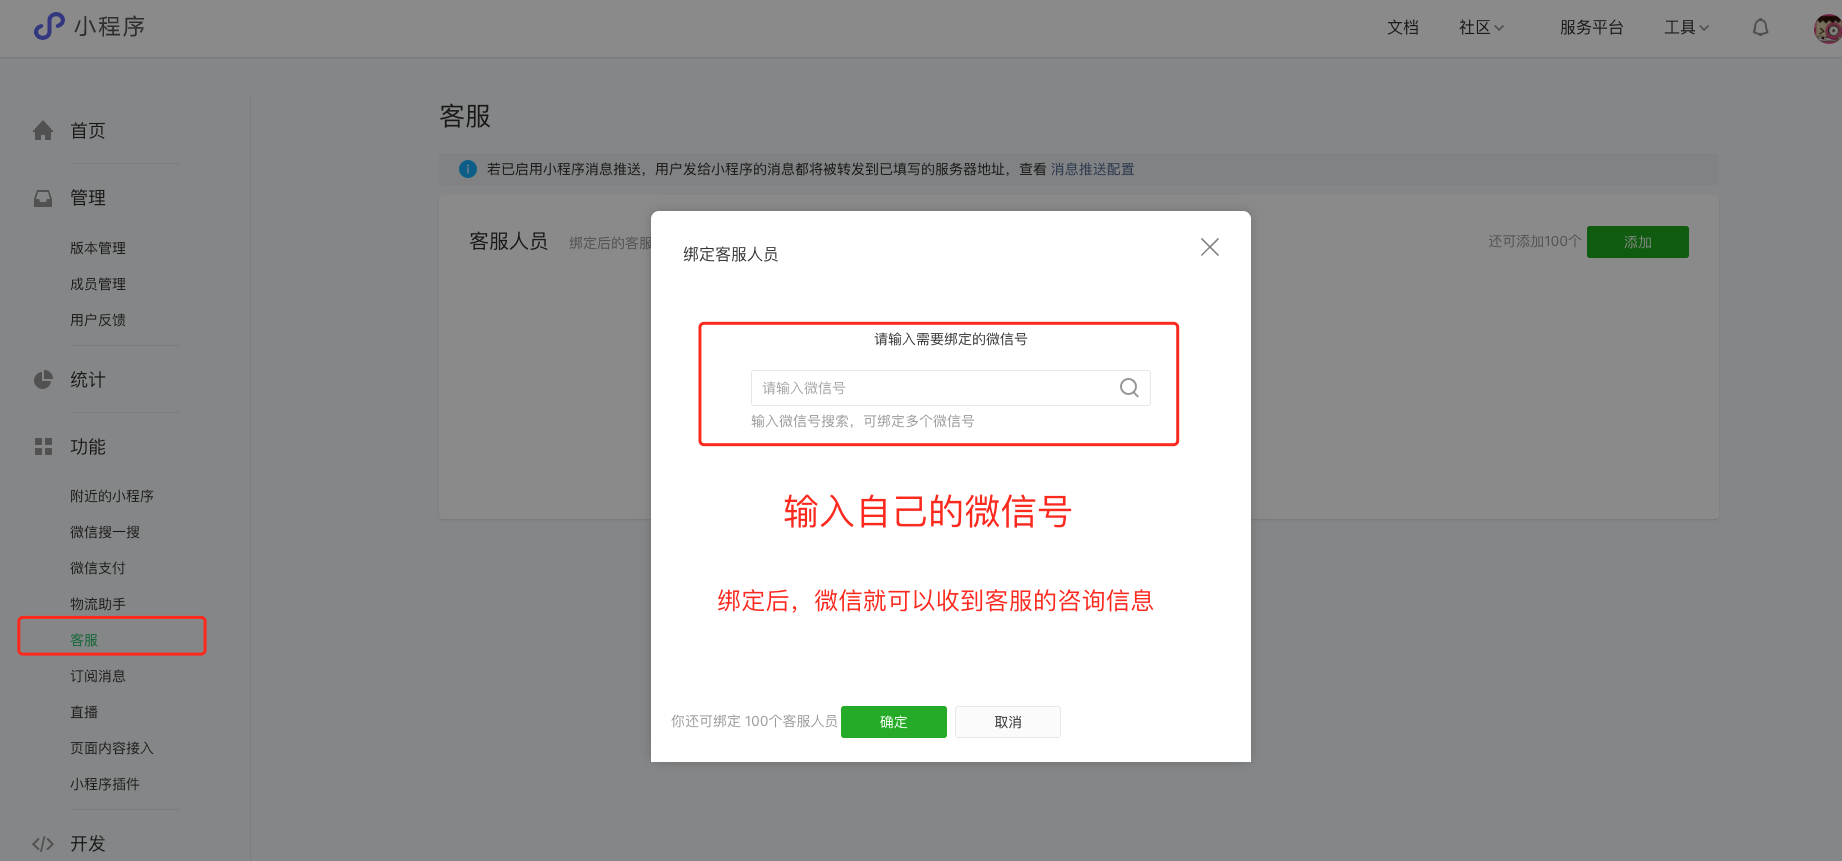Open 物流助手 page
The height and width of the screenshot is (861, 1842).
pyautogui.click(x=98, y=604)
